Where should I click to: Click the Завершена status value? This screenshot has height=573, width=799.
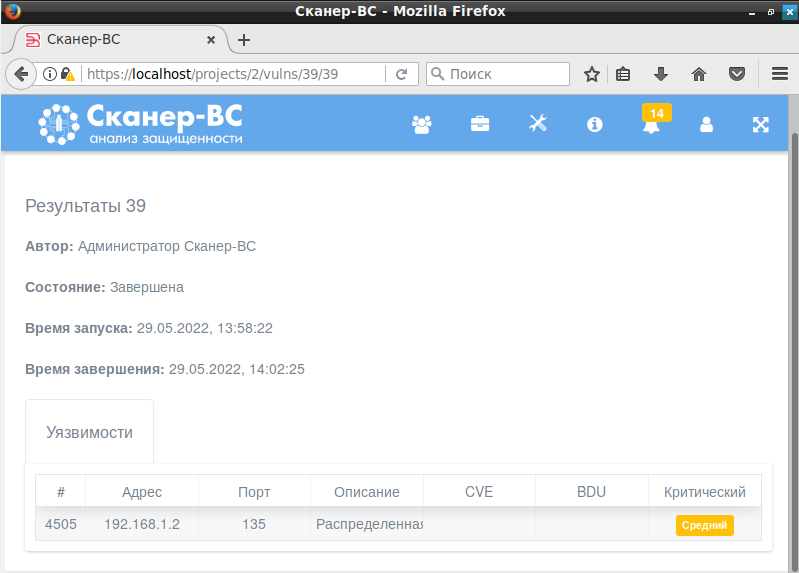(x=147, y=287)
